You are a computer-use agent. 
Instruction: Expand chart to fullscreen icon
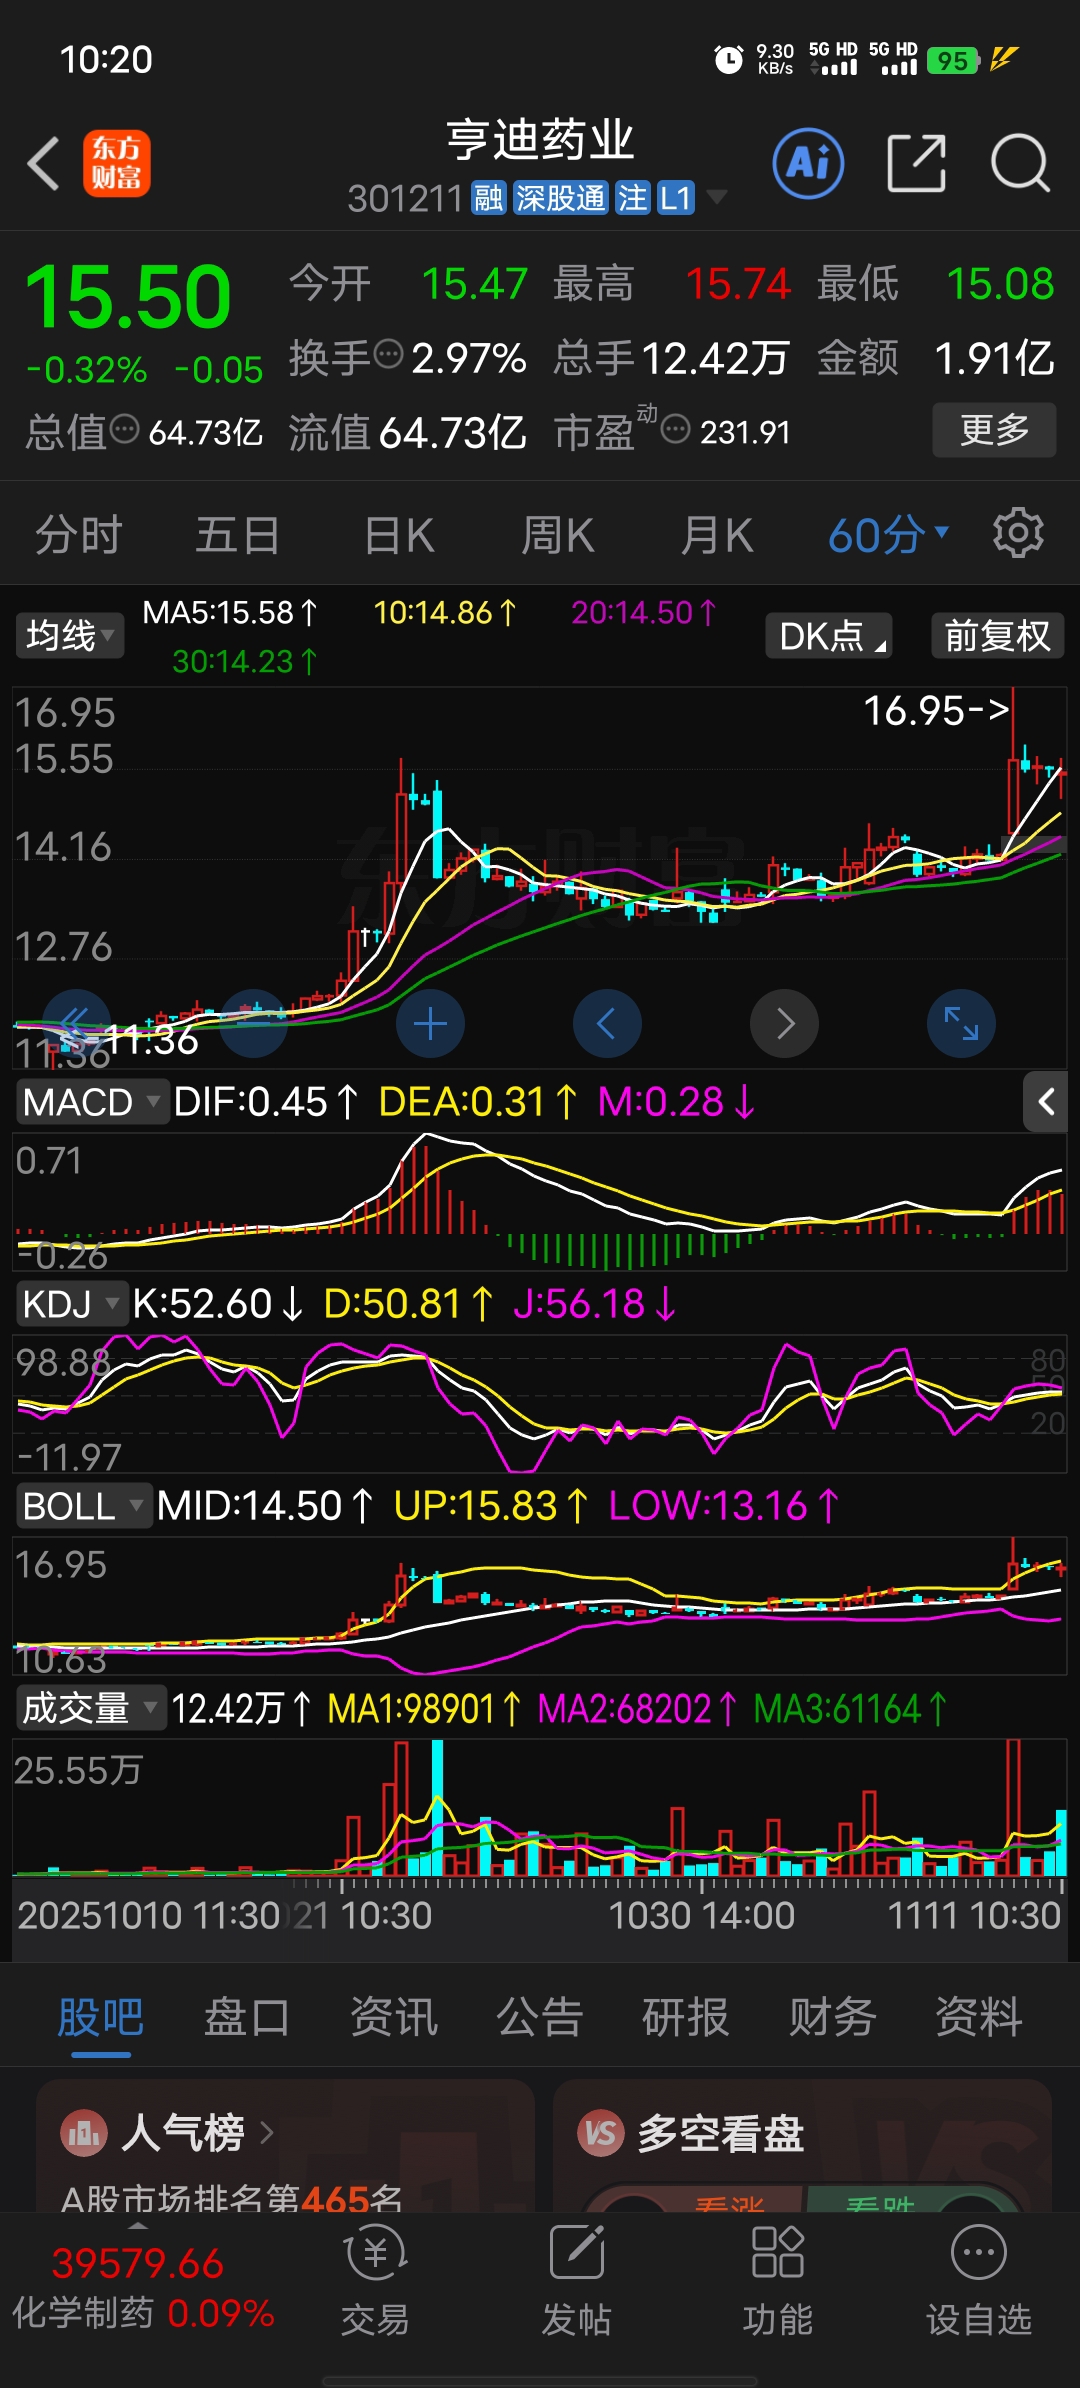pos(961,1024)
